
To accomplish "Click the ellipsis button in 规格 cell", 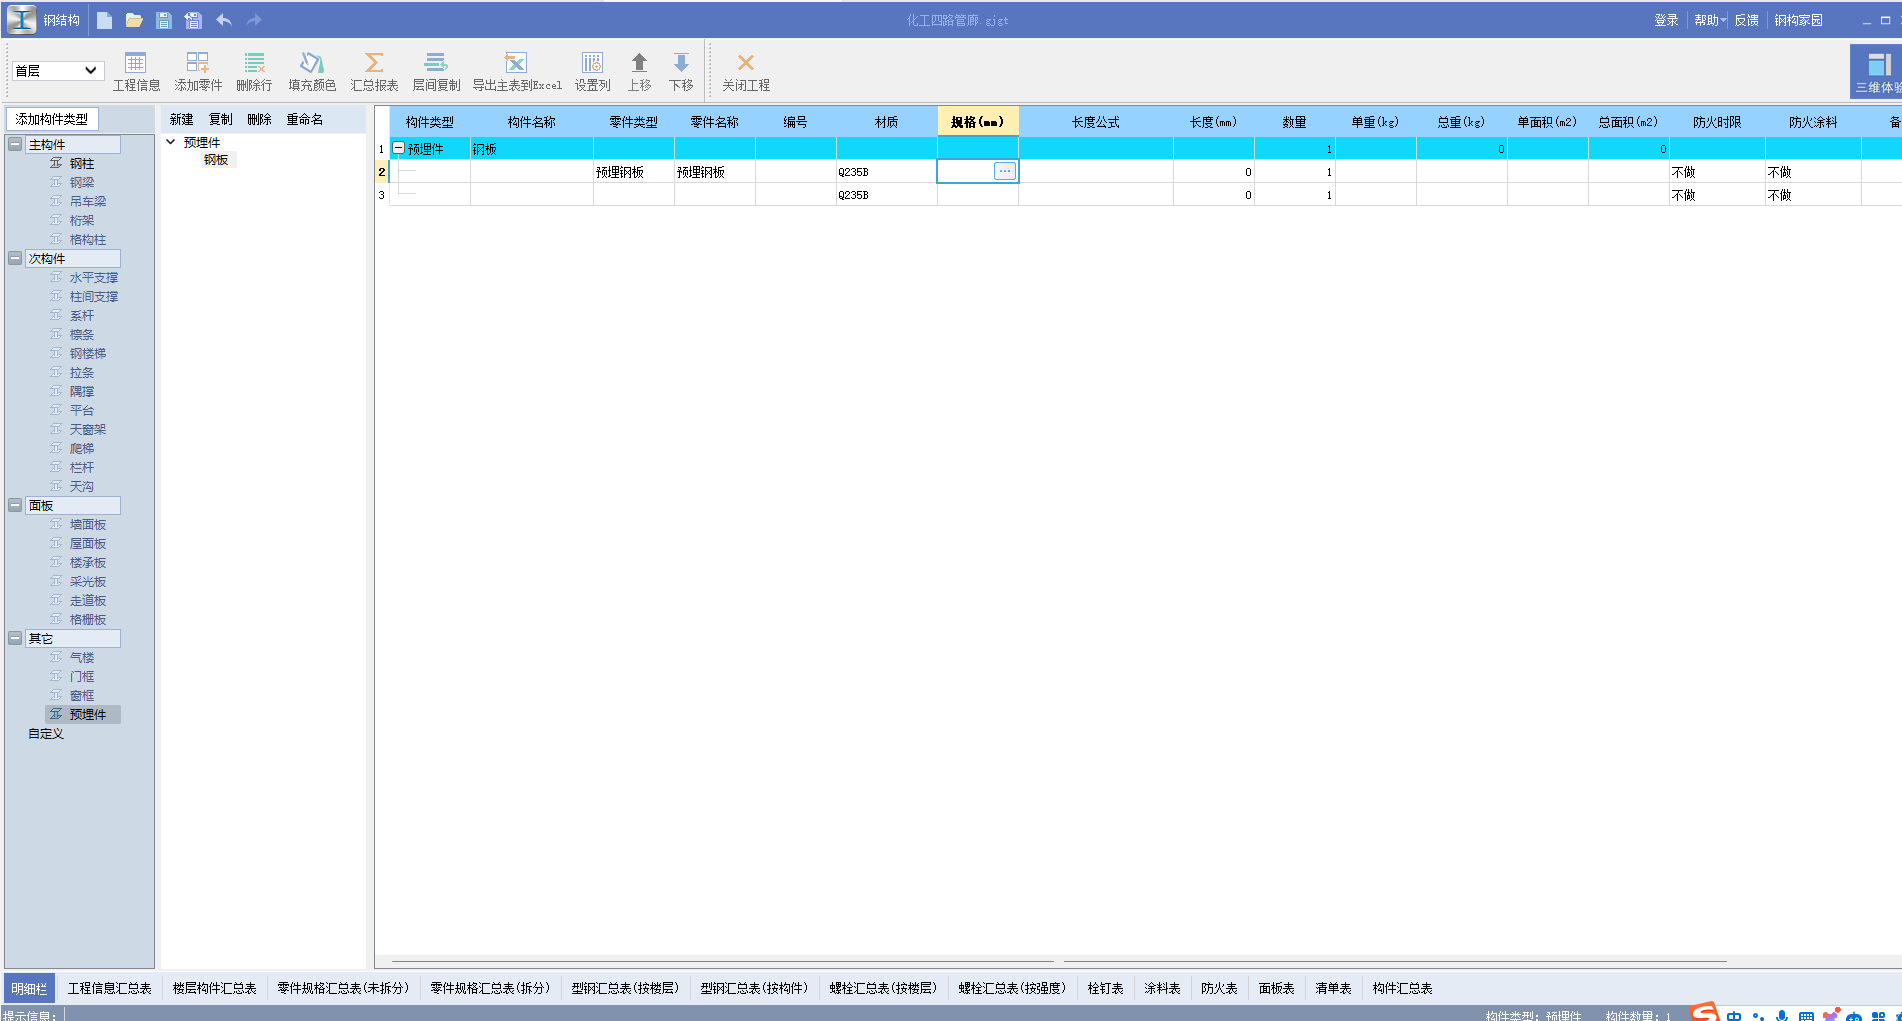I will 1005,171.
